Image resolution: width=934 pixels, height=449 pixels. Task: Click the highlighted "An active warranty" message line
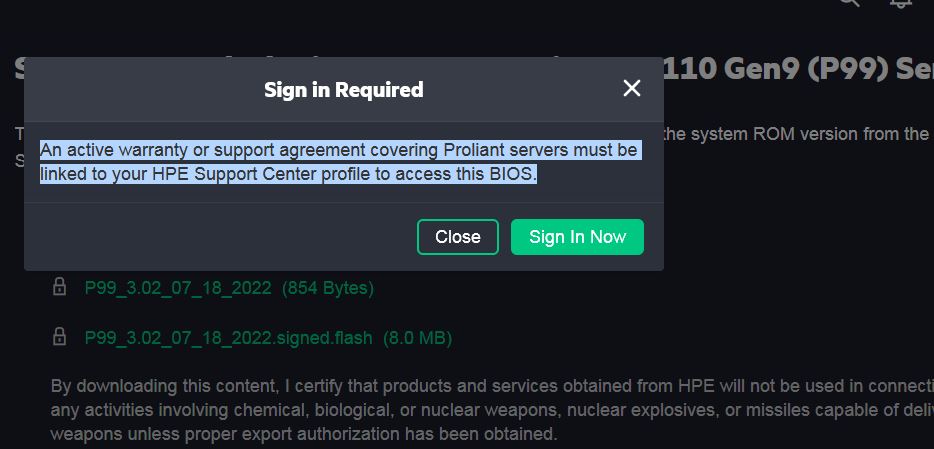338,150
